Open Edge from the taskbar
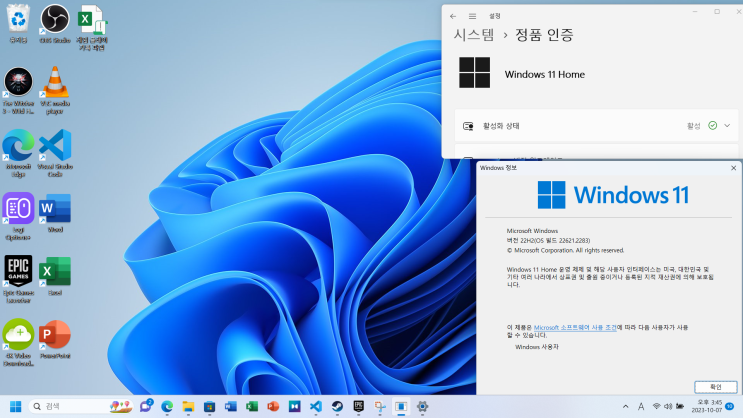Screen dimensions: 743x418 [167, 407]
